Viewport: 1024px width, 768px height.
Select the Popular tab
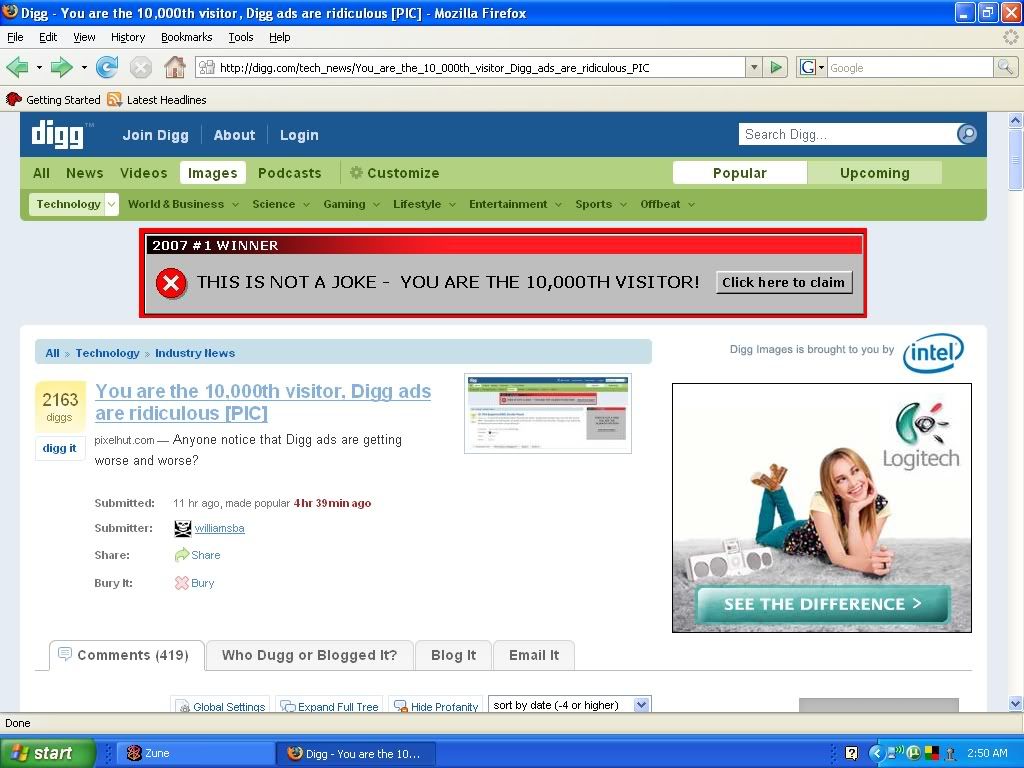click(x=740, y=173)
